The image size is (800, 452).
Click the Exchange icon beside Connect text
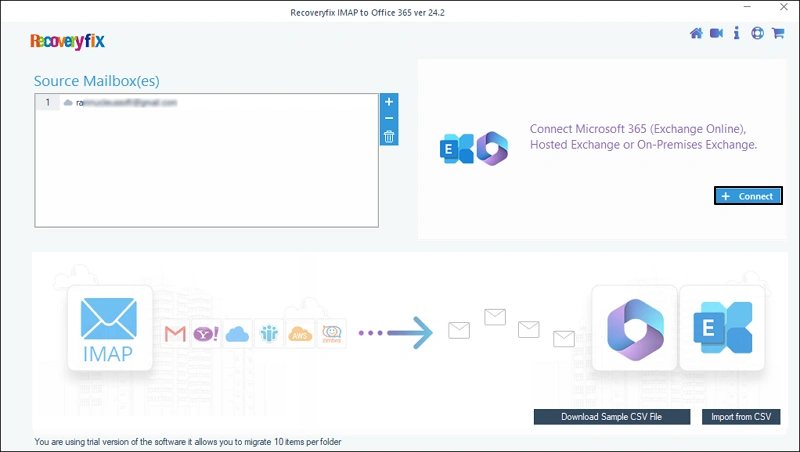[x=456, y=148]
